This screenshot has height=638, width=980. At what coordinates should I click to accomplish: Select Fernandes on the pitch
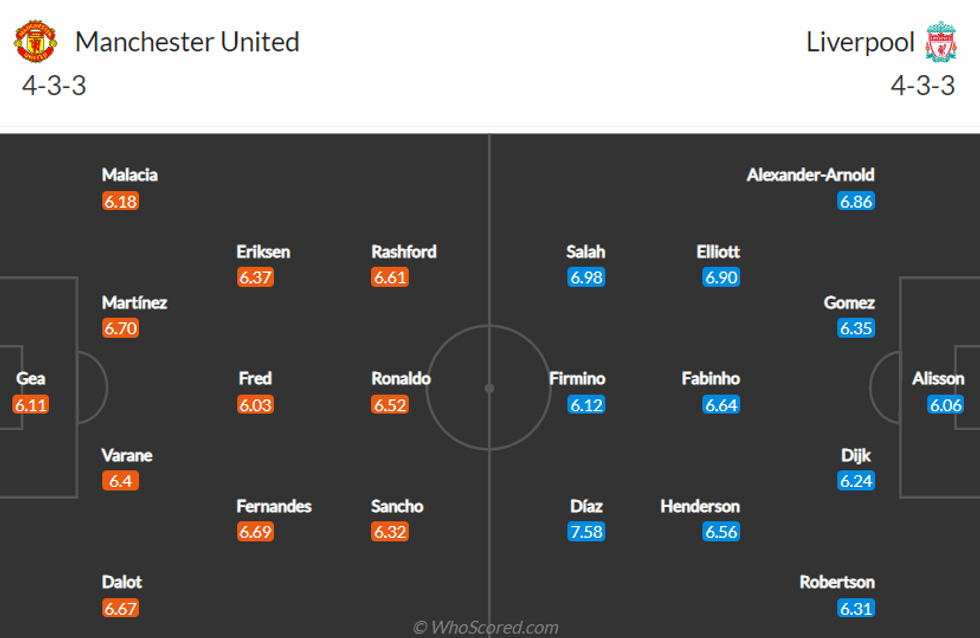coord(274,506)
